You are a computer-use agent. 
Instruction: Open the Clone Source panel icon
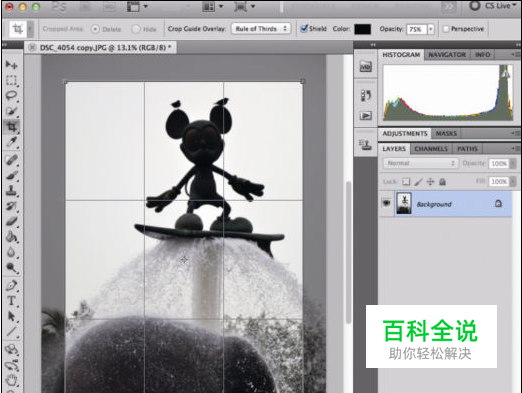(365, 145)
